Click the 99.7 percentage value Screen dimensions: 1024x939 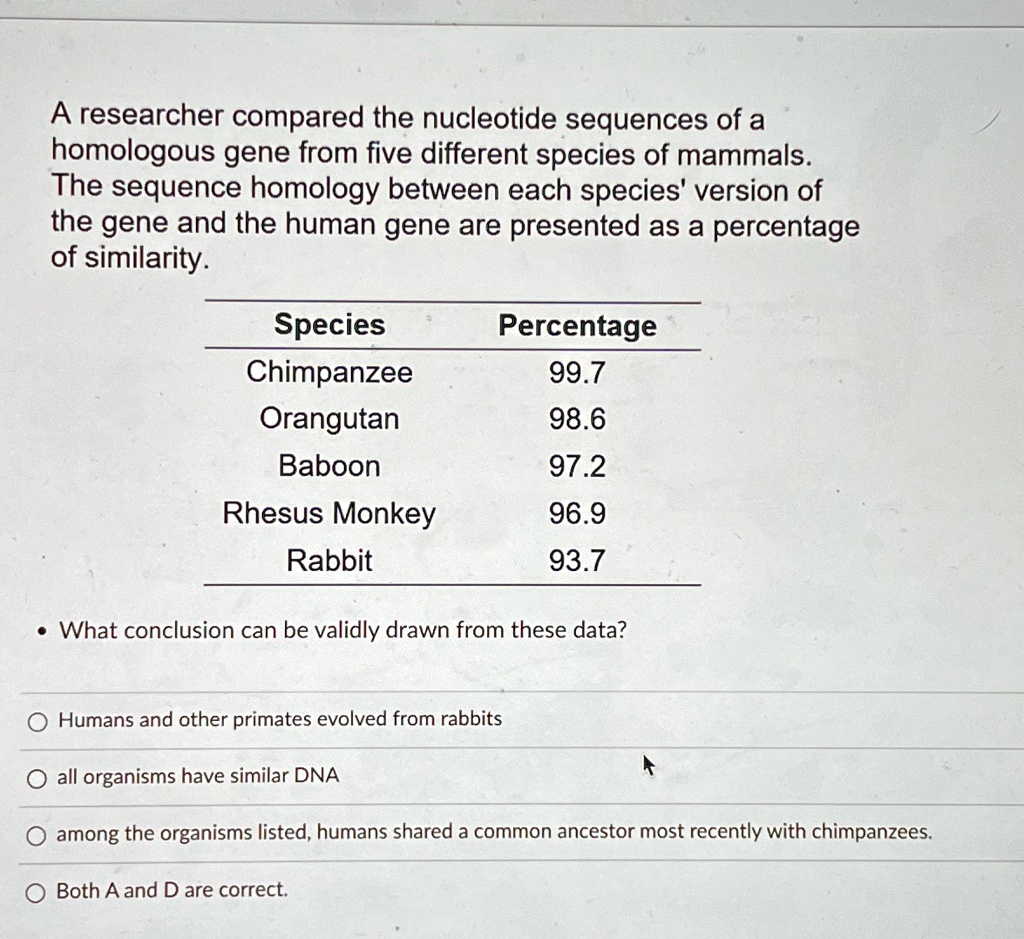pos(577,373)
